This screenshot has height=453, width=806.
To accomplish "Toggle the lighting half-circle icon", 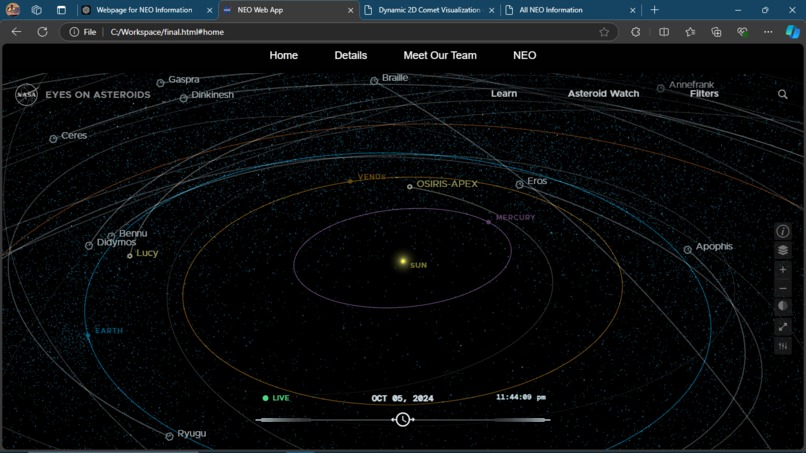I will click(x=782, y=306).
